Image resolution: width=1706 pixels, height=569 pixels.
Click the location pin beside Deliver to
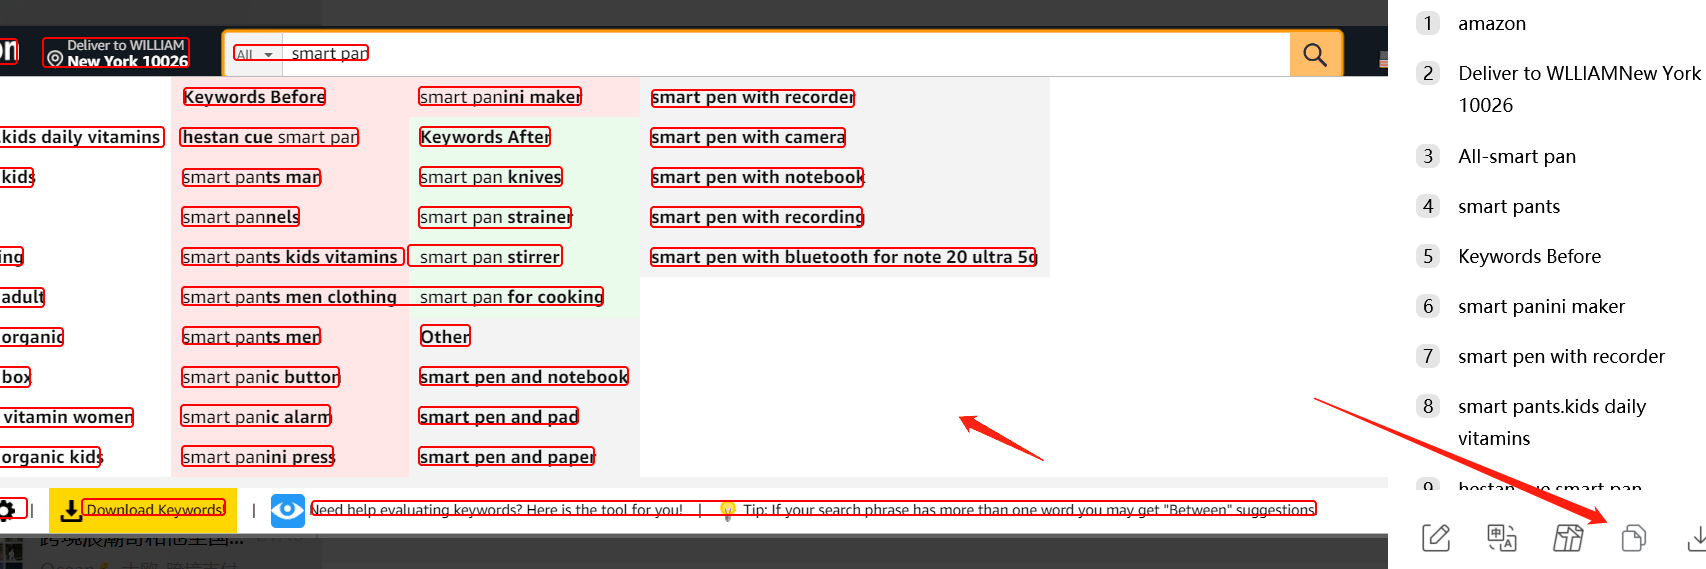(55, 59)
